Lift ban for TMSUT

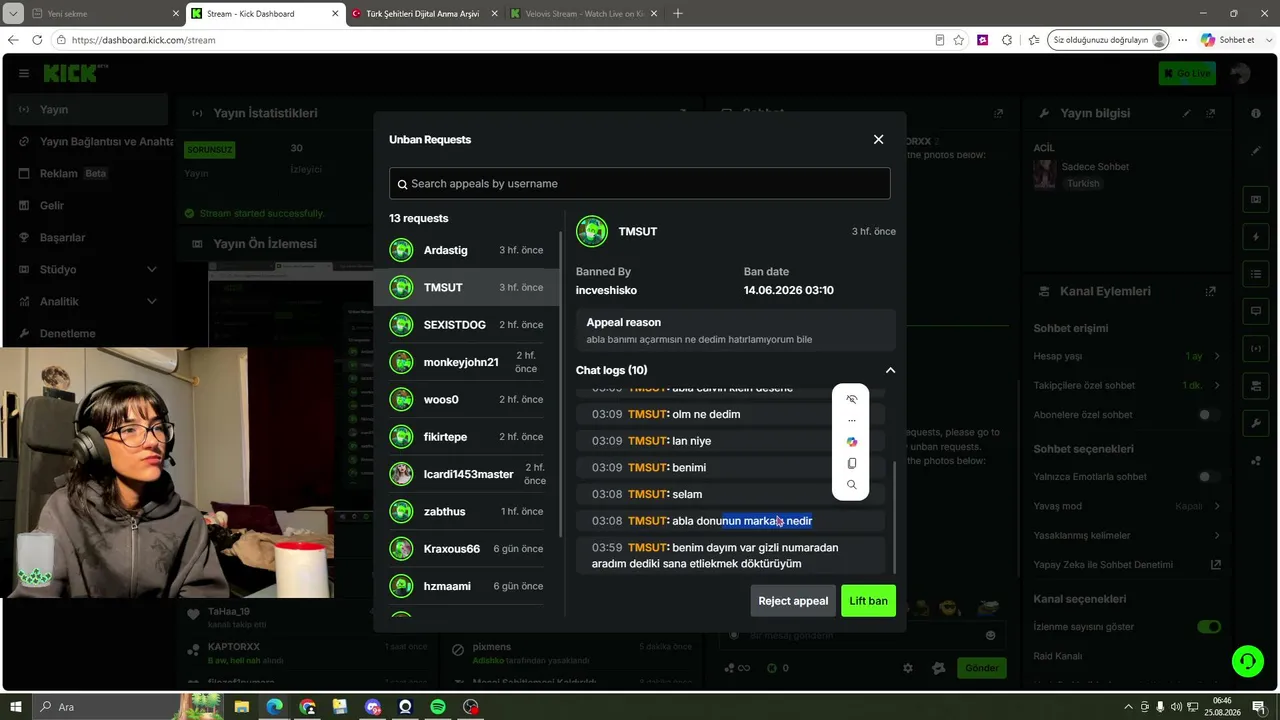tap(868, 601)
